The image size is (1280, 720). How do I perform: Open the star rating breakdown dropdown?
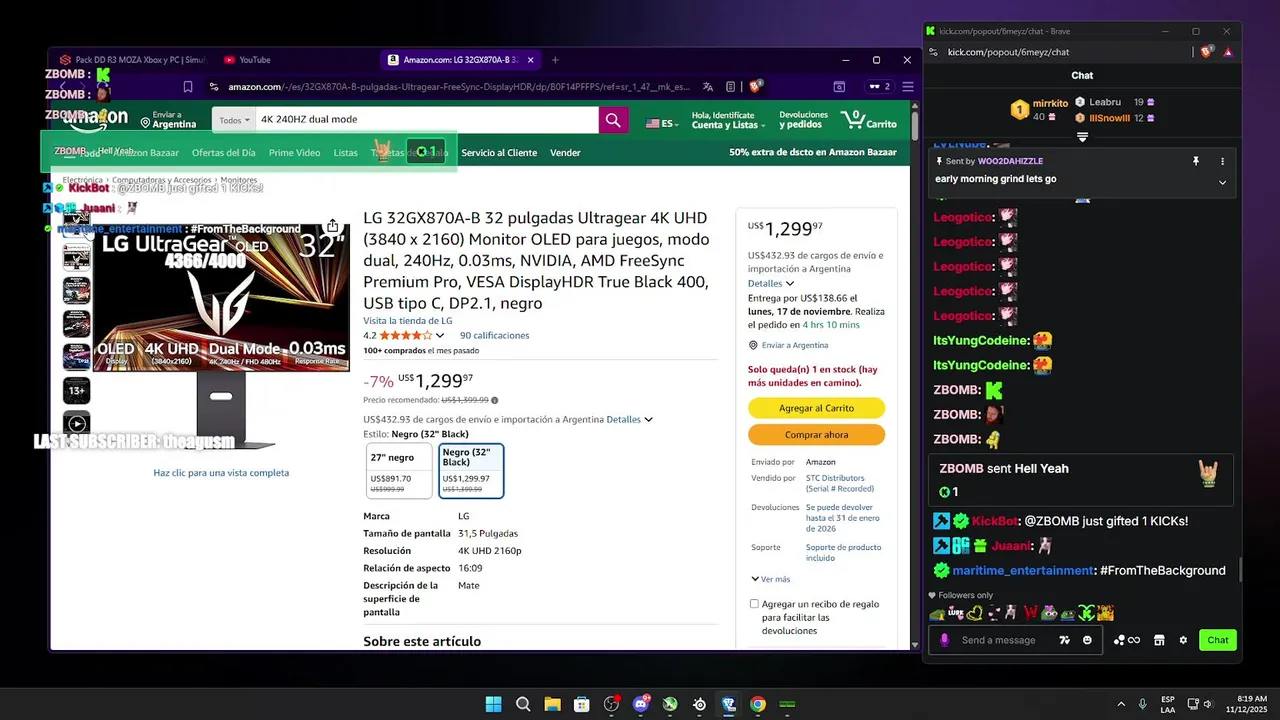[x=439, y=335]
